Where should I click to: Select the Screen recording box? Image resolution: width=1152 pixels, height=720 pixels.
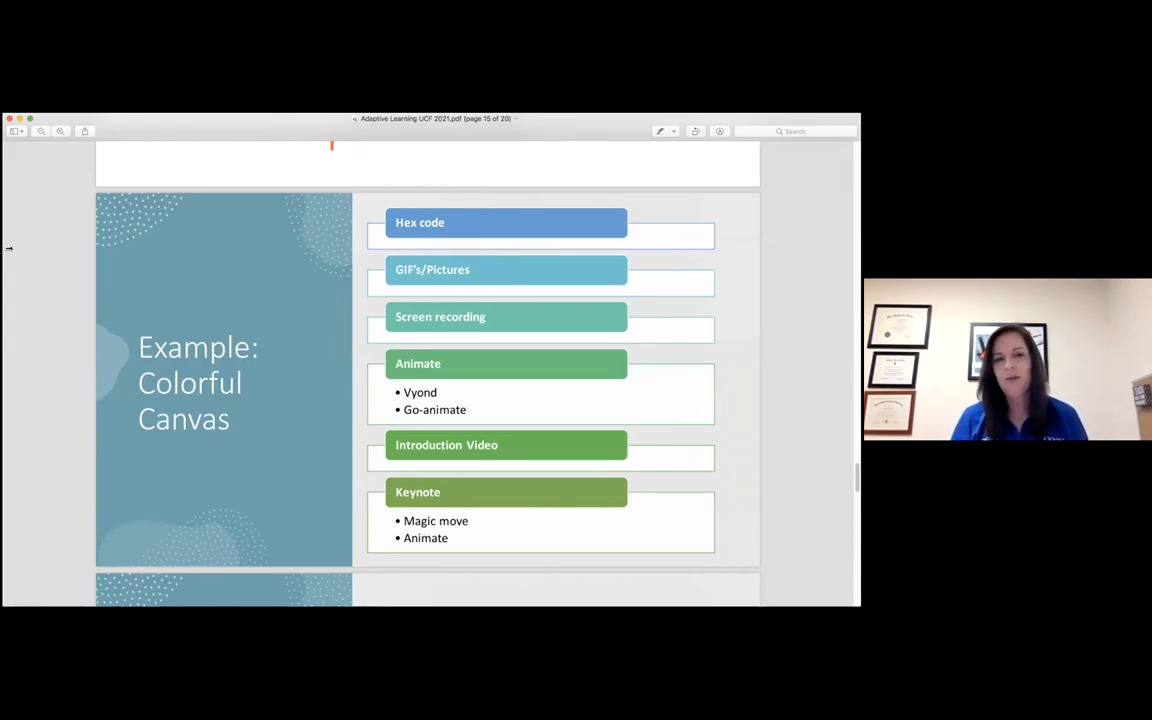pos(506,317)
